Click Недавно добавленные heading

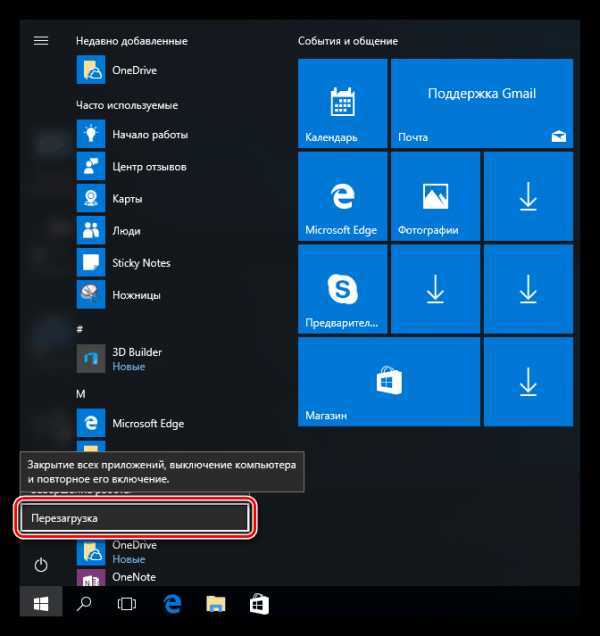tap(131, 41)
